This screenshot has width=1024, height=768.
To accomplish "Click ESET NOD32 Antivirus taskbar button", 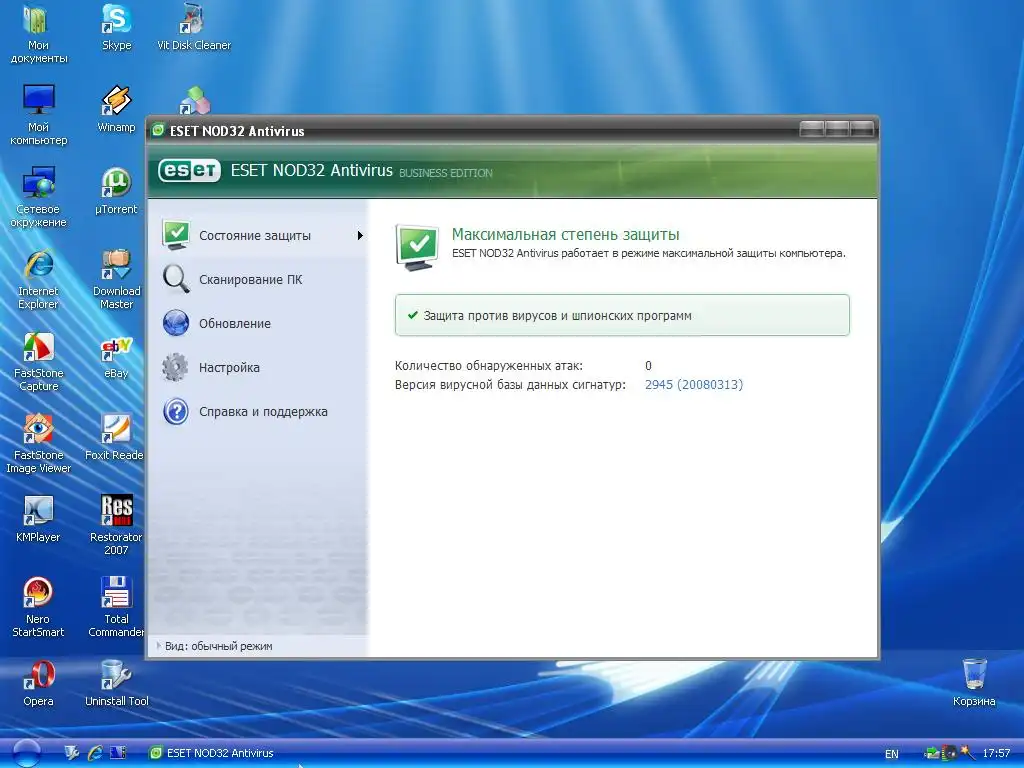I will tap(212, 753).
